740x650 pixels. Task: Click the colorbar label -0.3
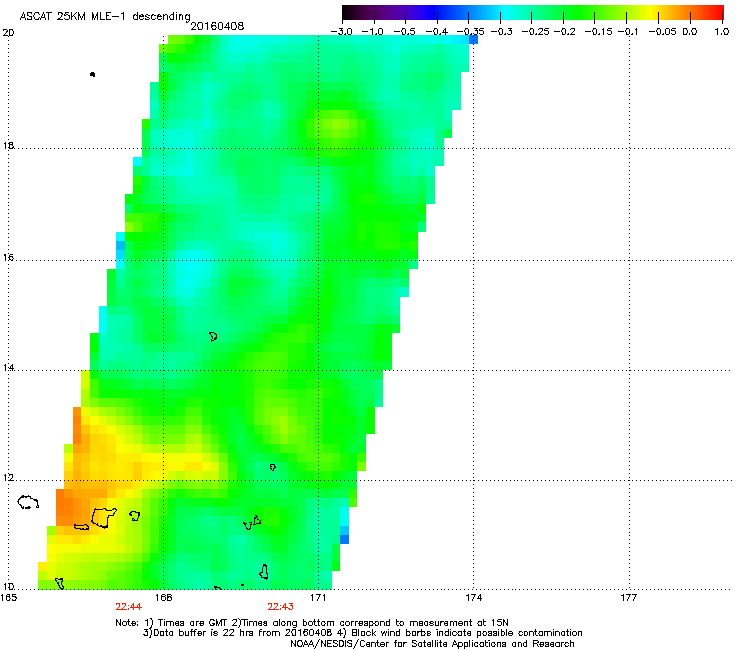coord(501,32)
